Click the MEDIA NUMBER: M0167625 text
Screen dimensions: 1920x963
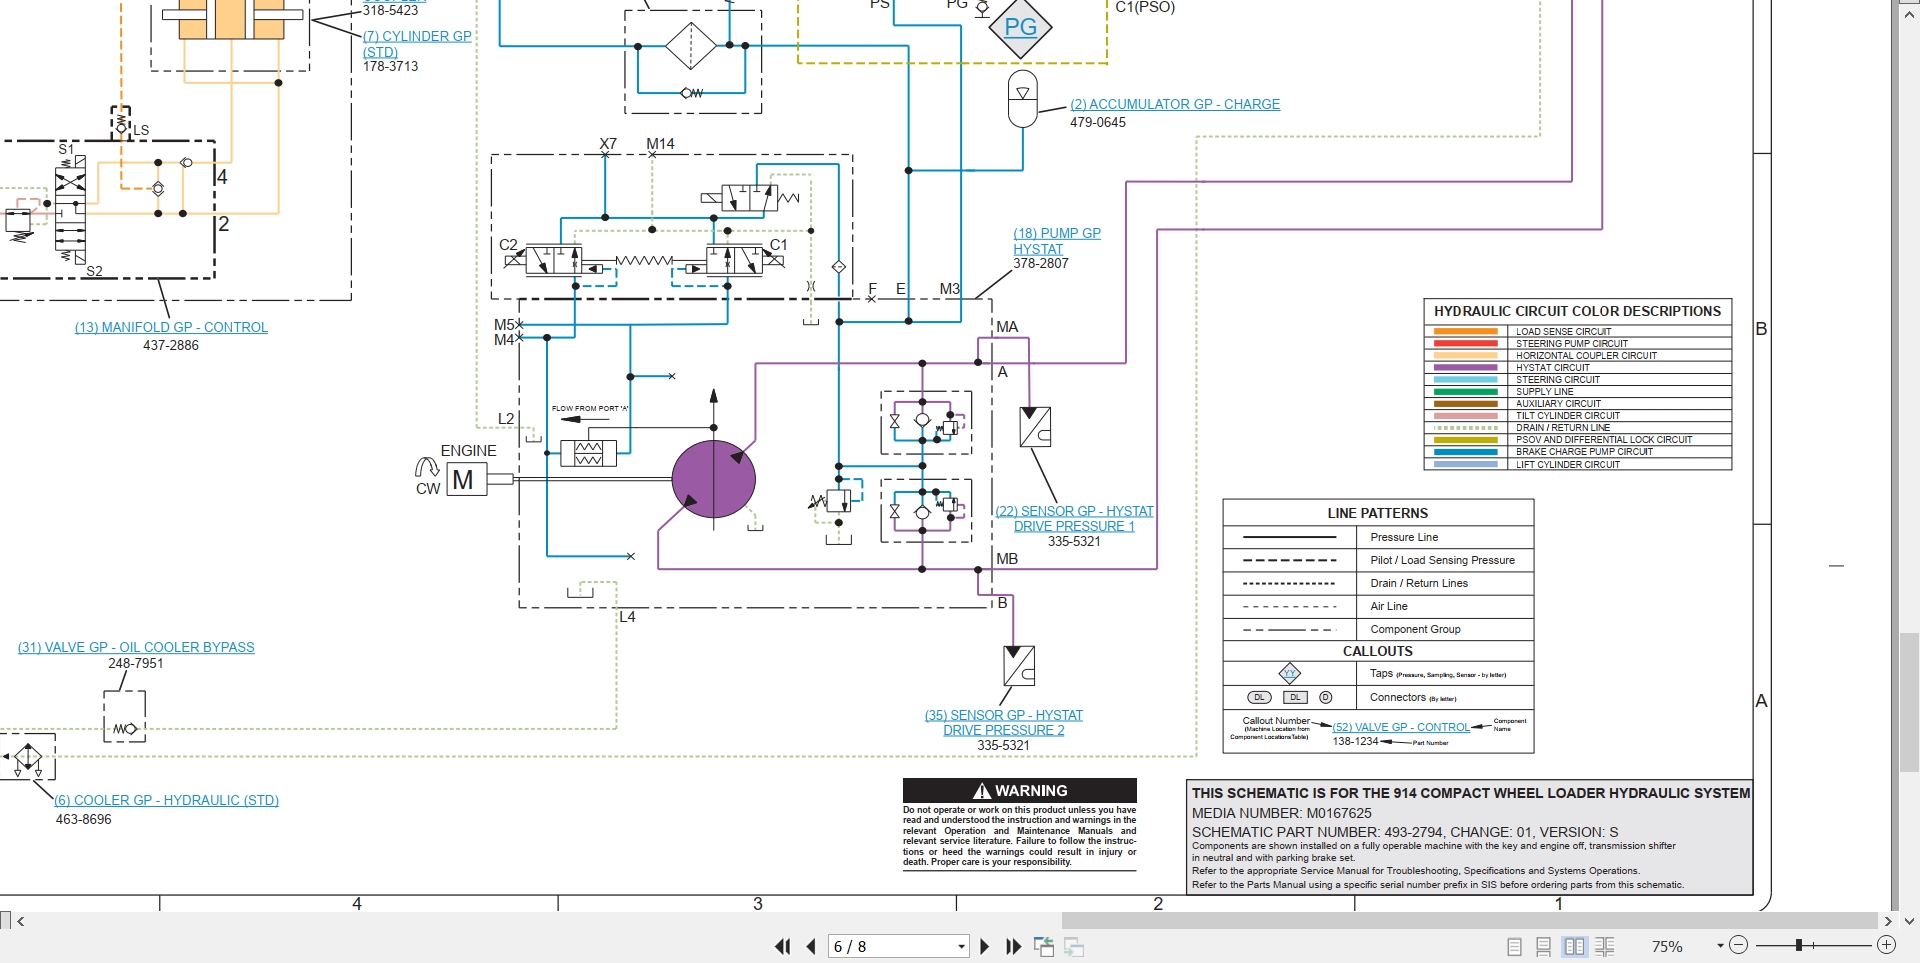pos(1282,813)
